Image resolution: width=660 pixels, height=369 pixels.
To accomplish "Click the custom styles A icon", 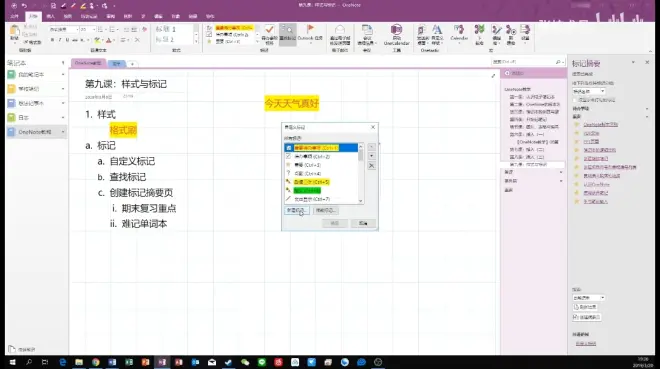I will point(437,35).
